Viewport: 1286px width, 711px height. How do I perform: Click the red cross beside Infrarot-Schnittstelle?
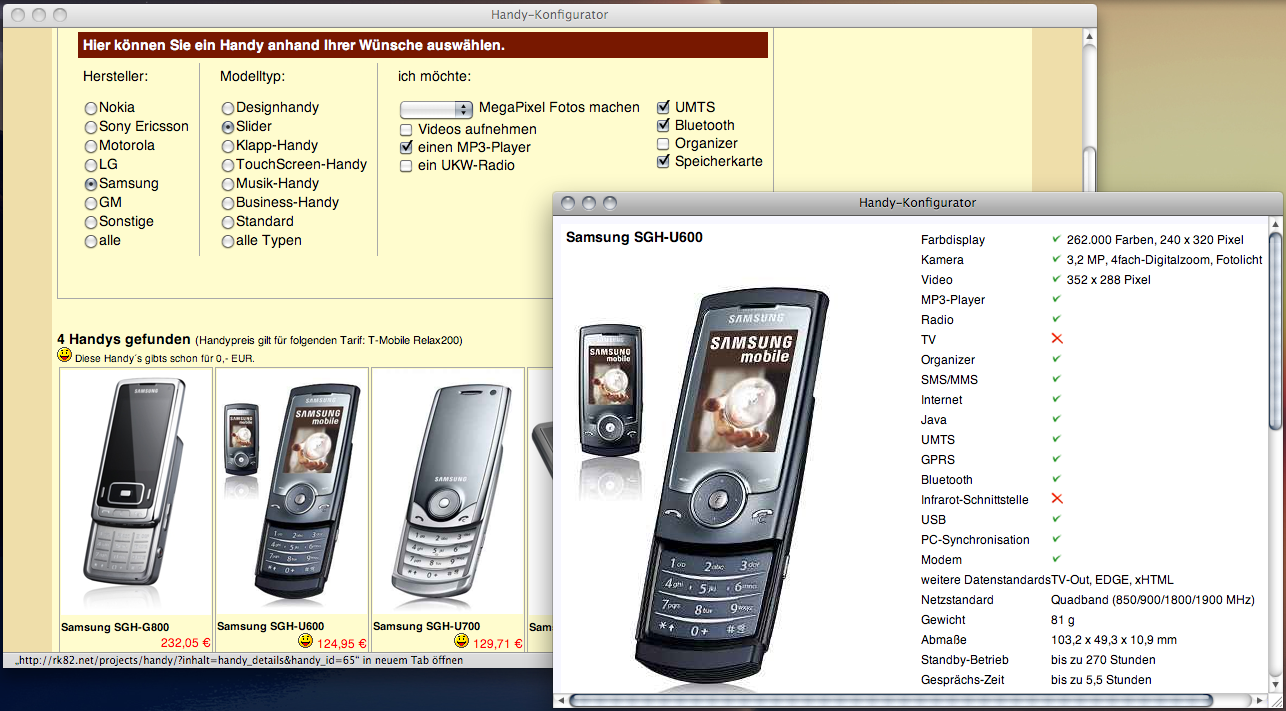click(1057, 499)
